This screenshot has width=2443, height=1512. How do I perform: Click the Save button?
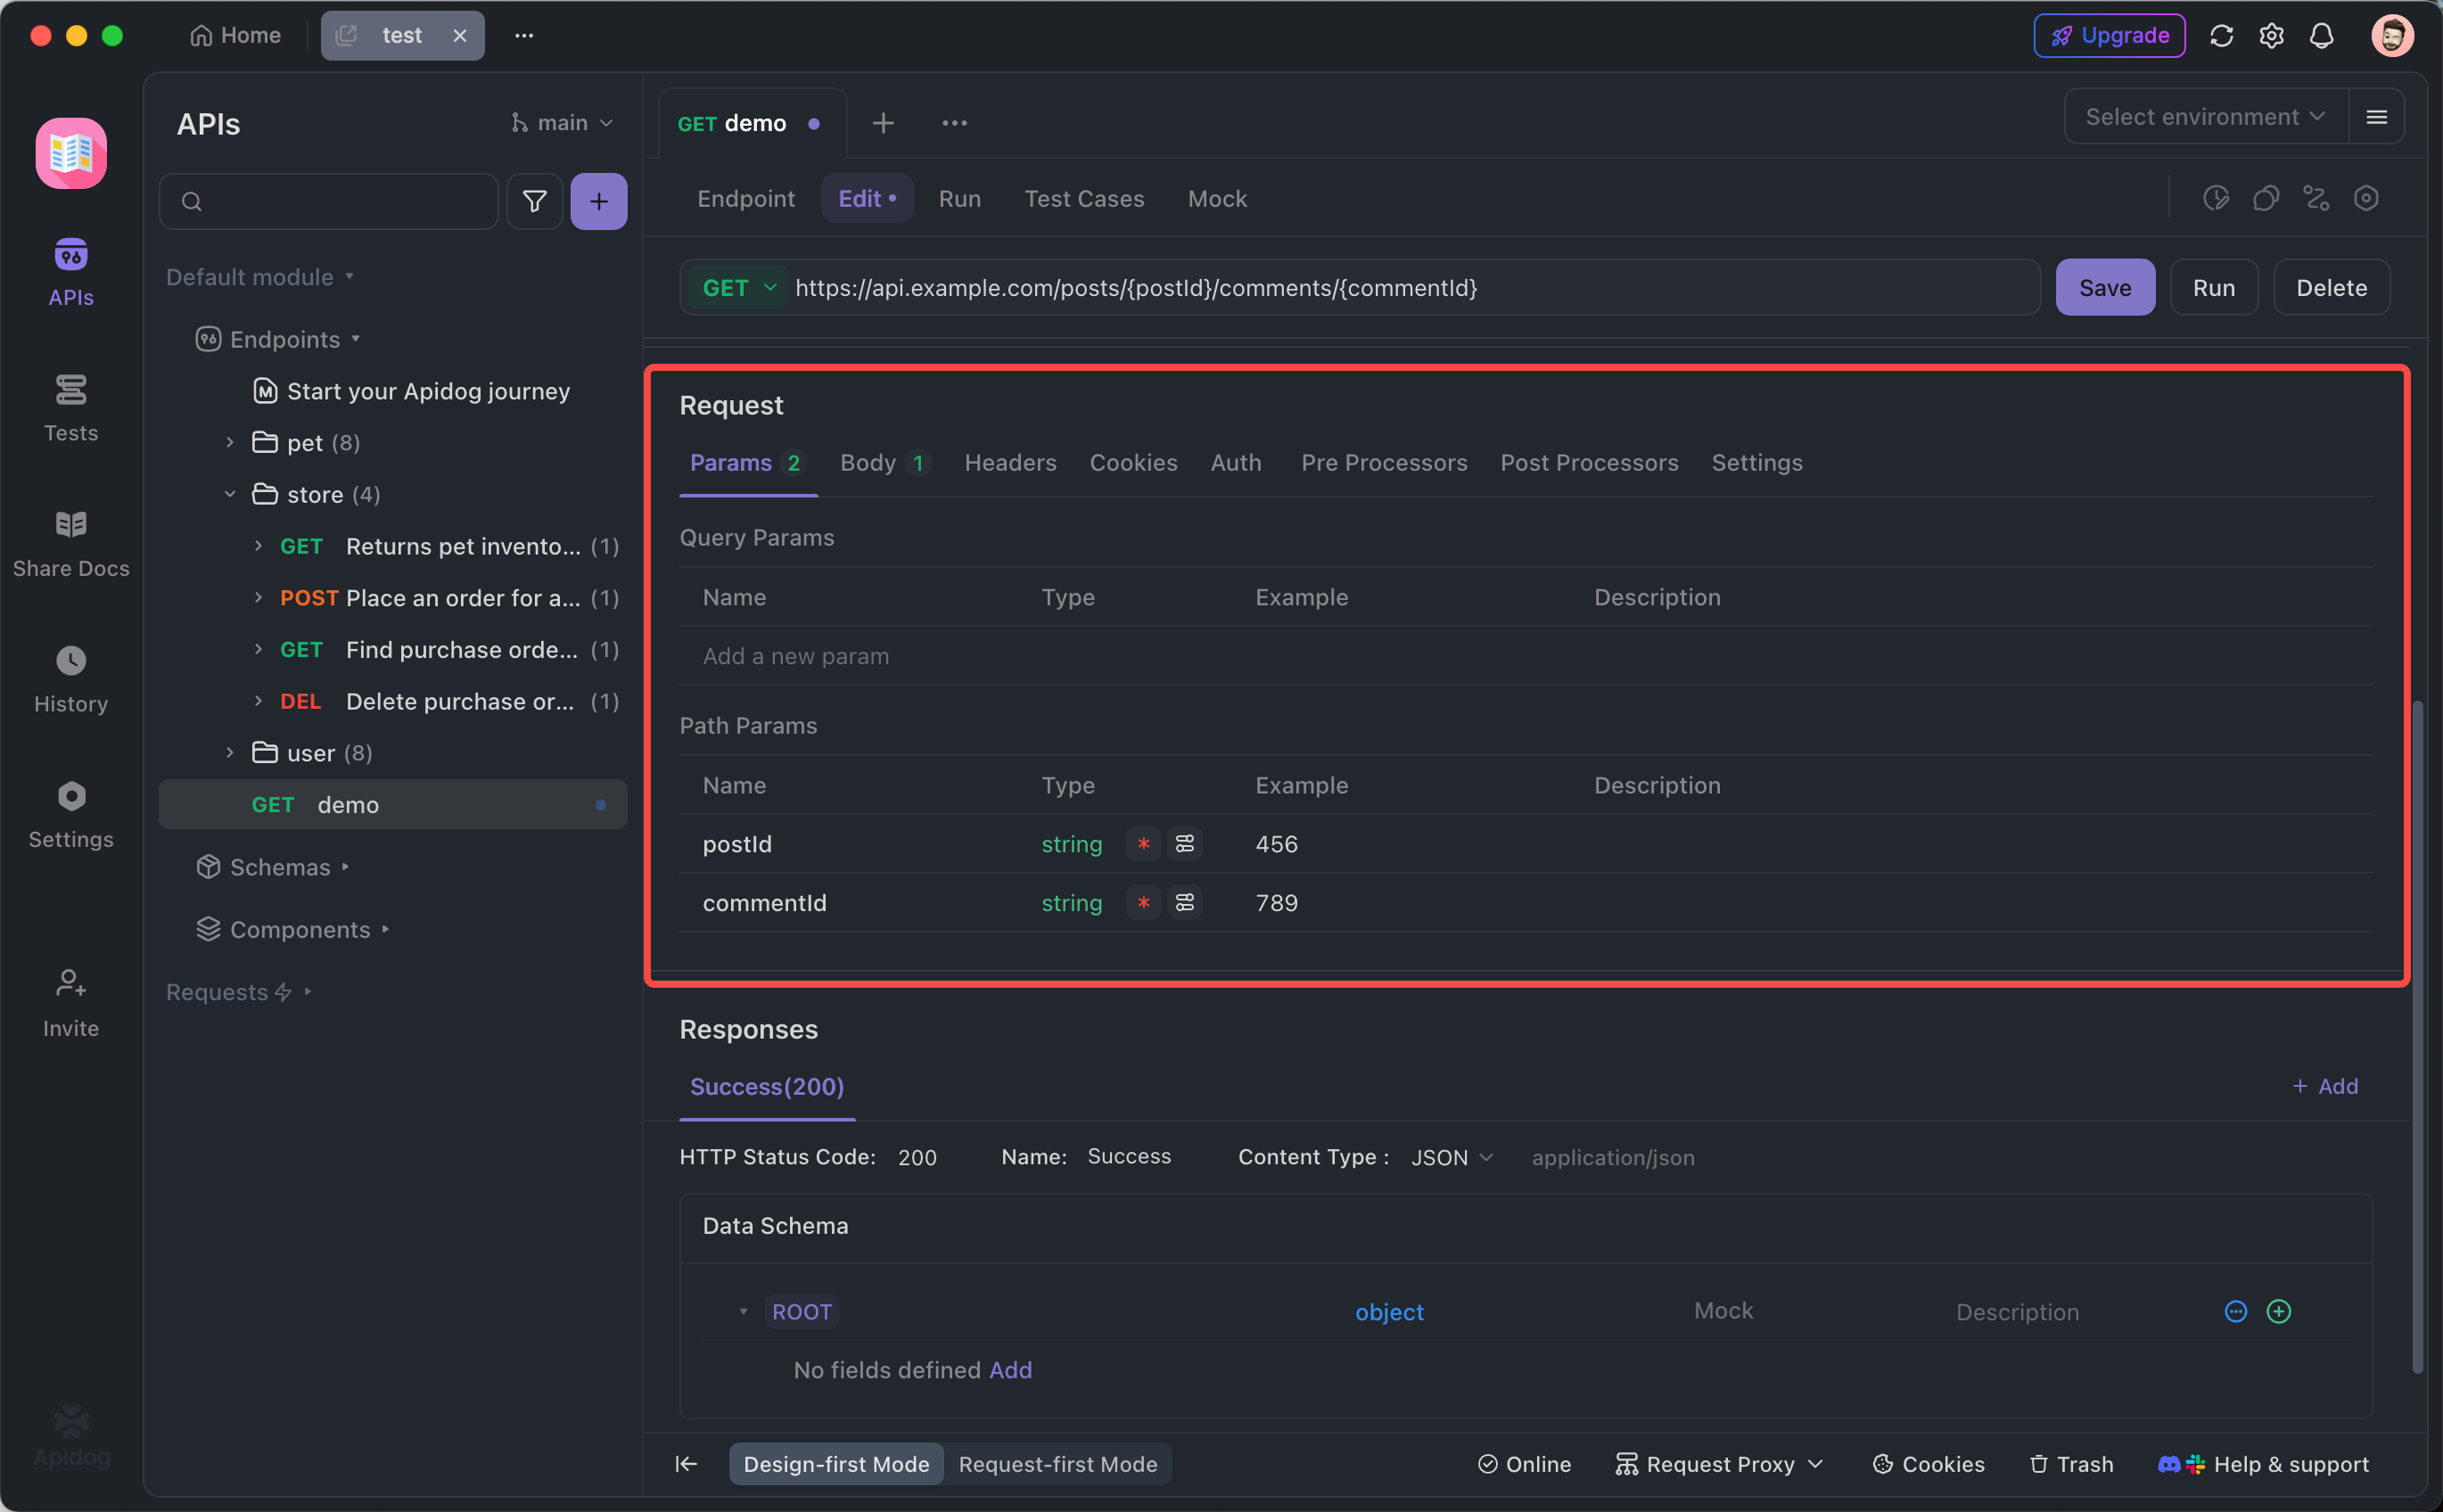2104,288
